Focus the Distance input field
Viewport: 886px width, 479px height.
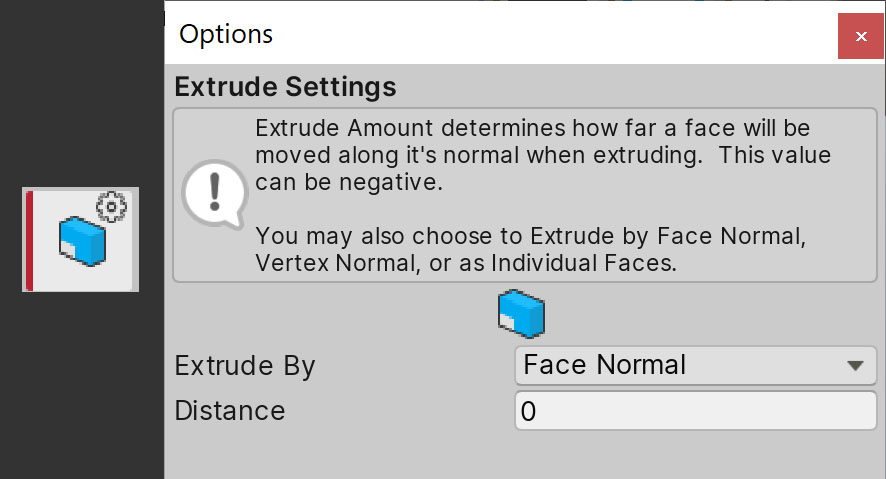[695, 411]
